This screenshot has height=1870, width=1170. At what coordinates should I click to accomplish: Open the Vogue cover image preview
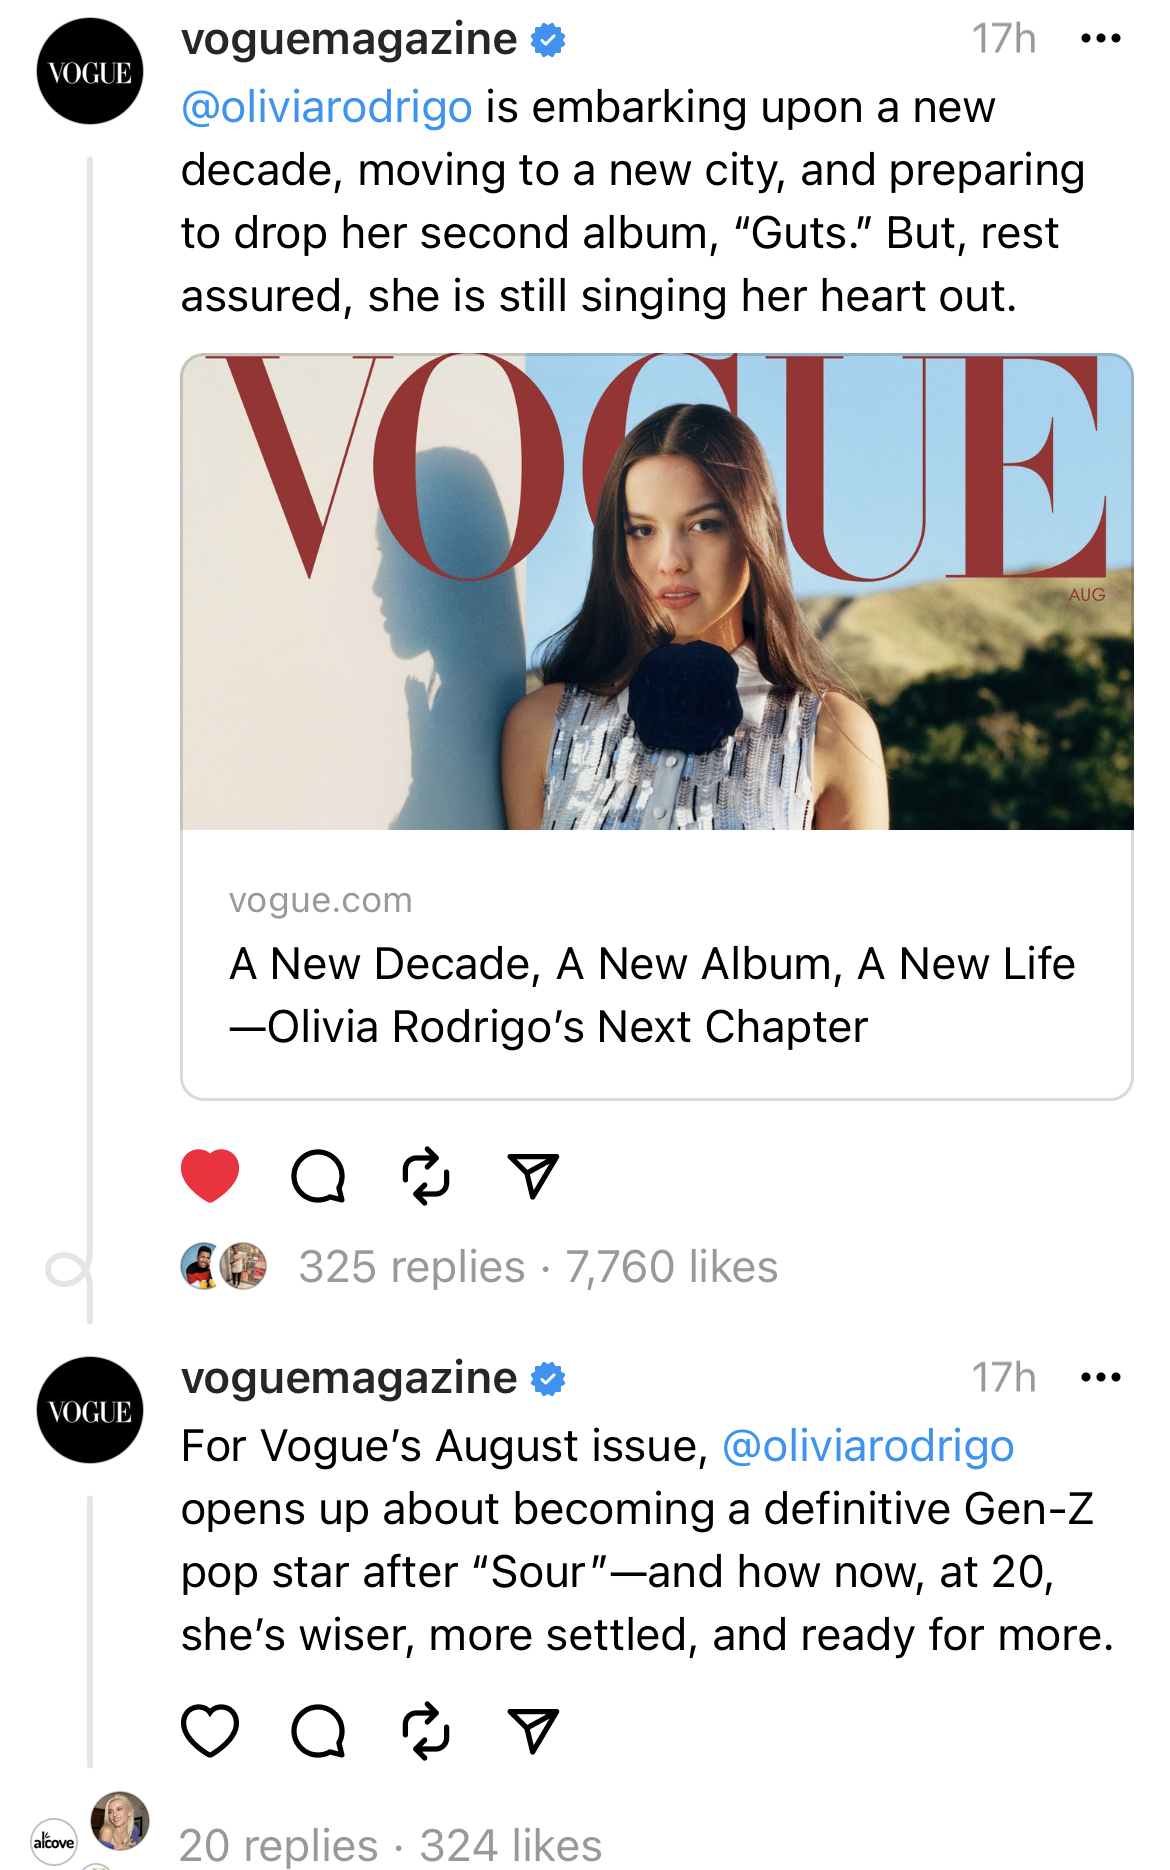pyautogui.click(x=657, y=592)
